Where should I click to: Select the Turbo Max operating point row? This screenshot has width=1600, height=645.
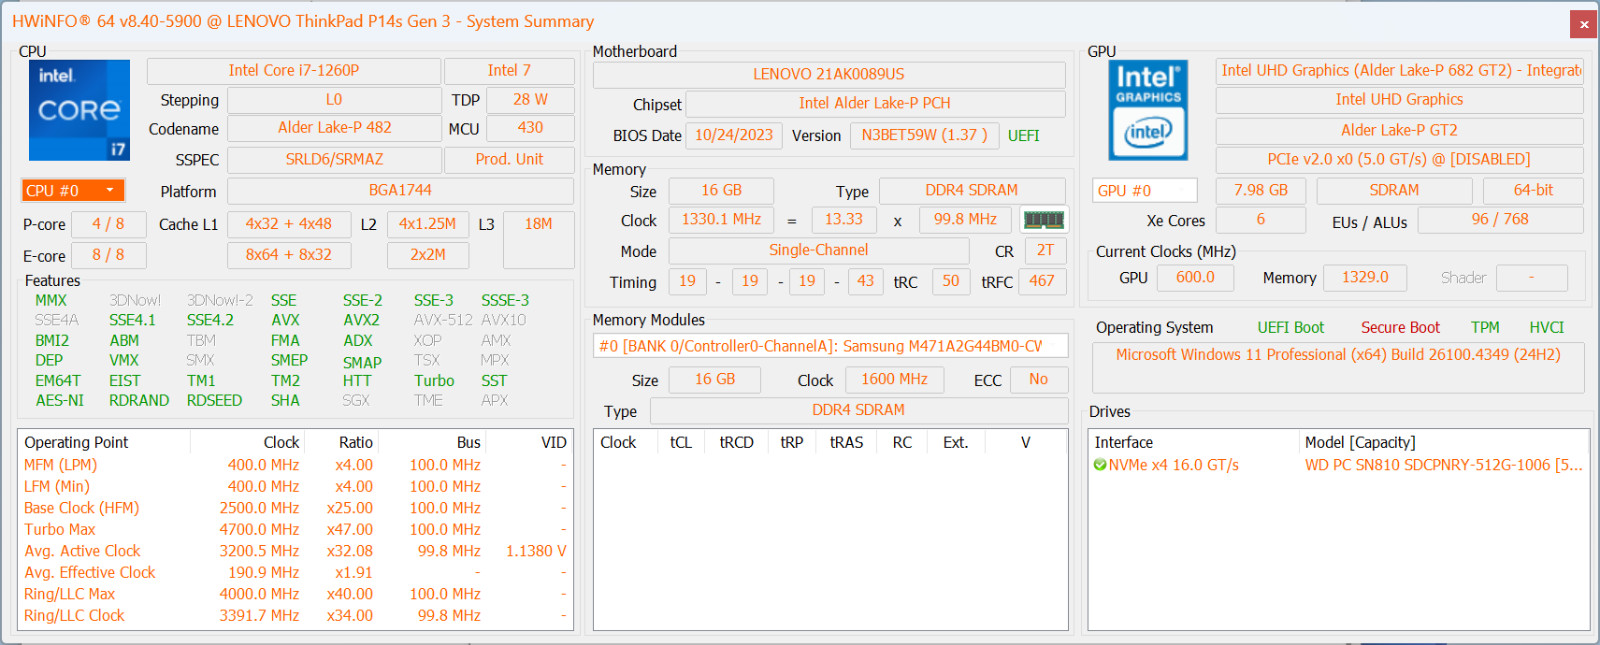(x=295, y=529)
